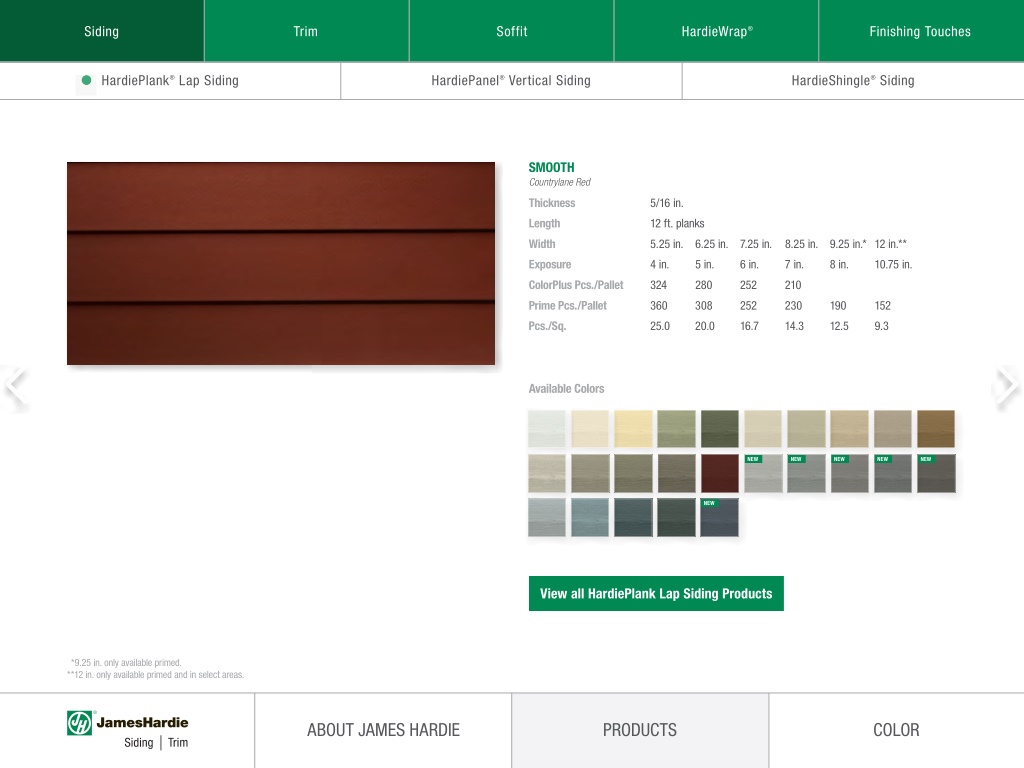Click the Exposure row label
This screenshot has width=1024, height=768.
[x=550, y=264]
